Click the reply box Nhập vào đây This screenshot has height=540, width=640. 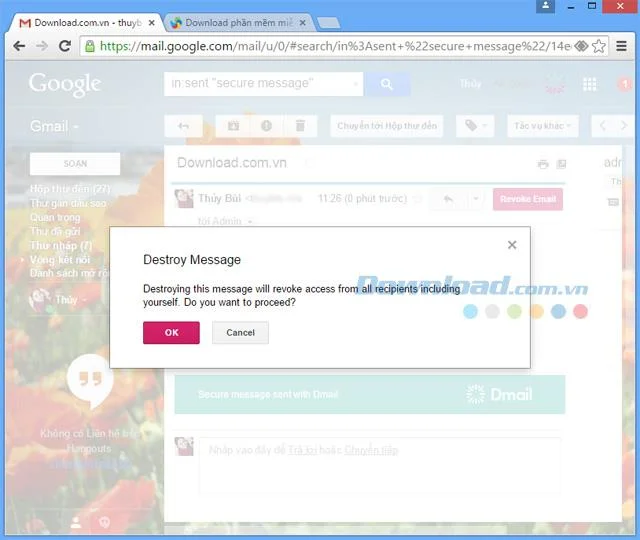pos(380,465)
